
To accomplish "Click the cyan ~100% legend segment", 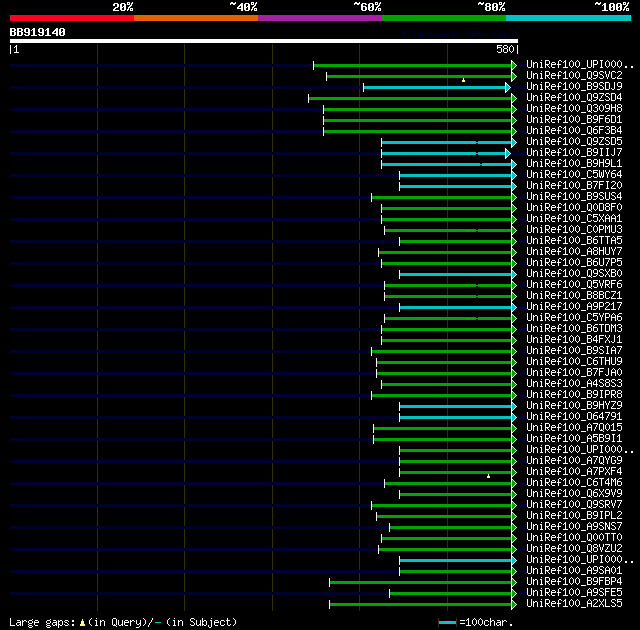I will point(569,18).
